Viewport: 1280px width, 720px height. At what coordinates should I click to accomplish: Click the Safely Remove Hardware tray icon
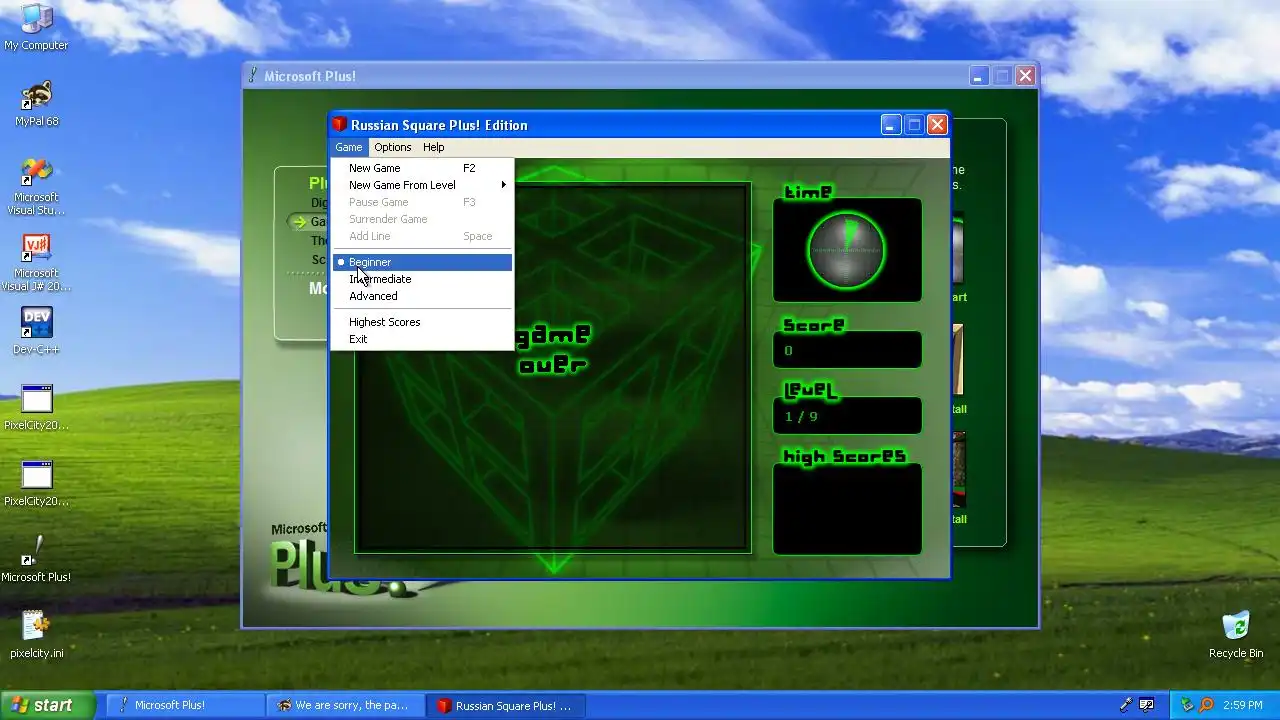(x=1188, y=705)
